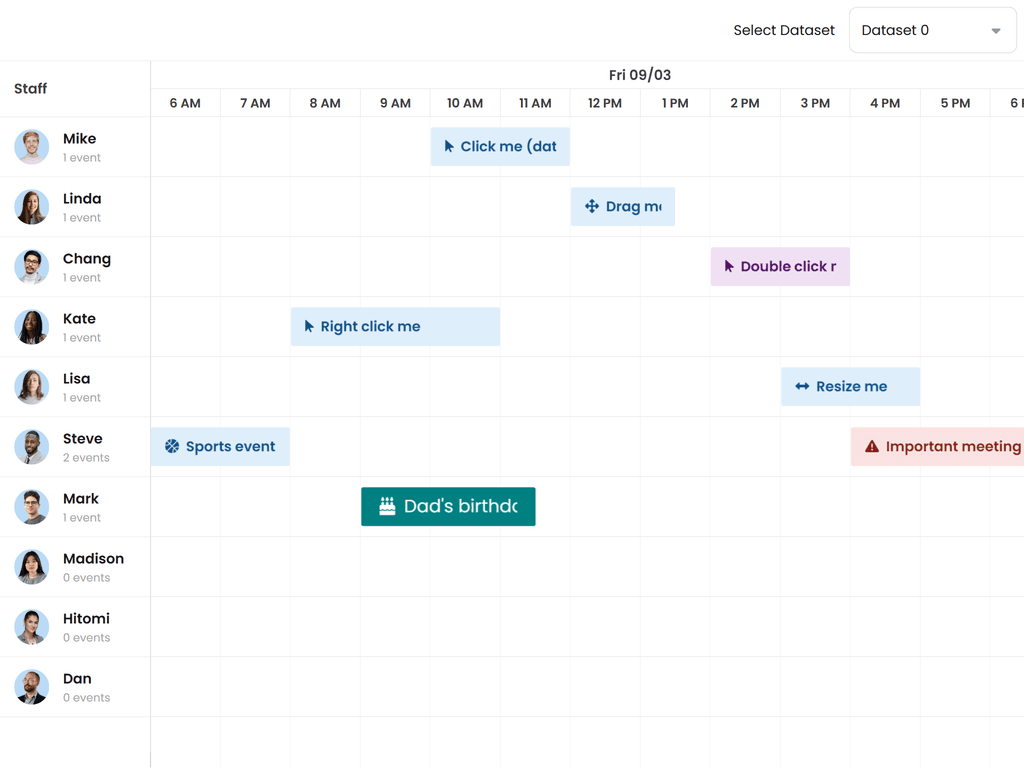1024x768 pixels.
Task: Click the basketball icon on Sports event
Action: tap(172, 446)
